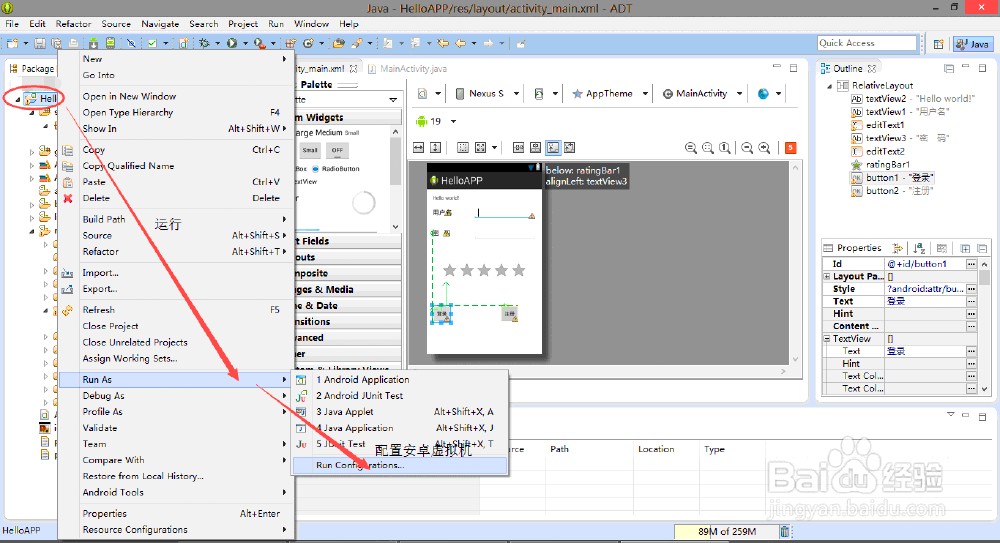Toggle Show Advanced Properties icon

(897, 248)
